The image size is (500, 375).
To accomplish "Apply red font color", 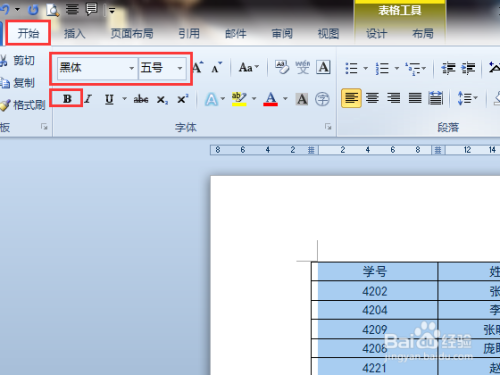I will [x=270, y=99].
